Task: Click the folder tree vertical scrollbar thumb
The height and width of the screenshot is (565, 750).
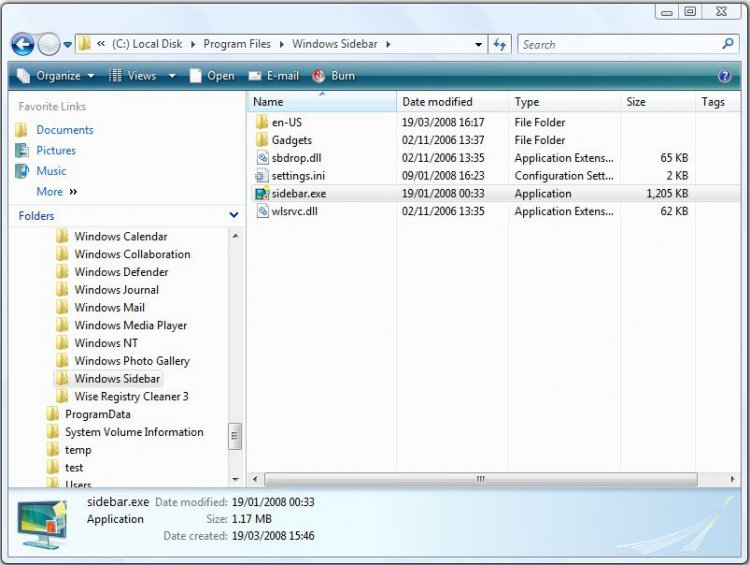Action: click(x=235, y=436)
